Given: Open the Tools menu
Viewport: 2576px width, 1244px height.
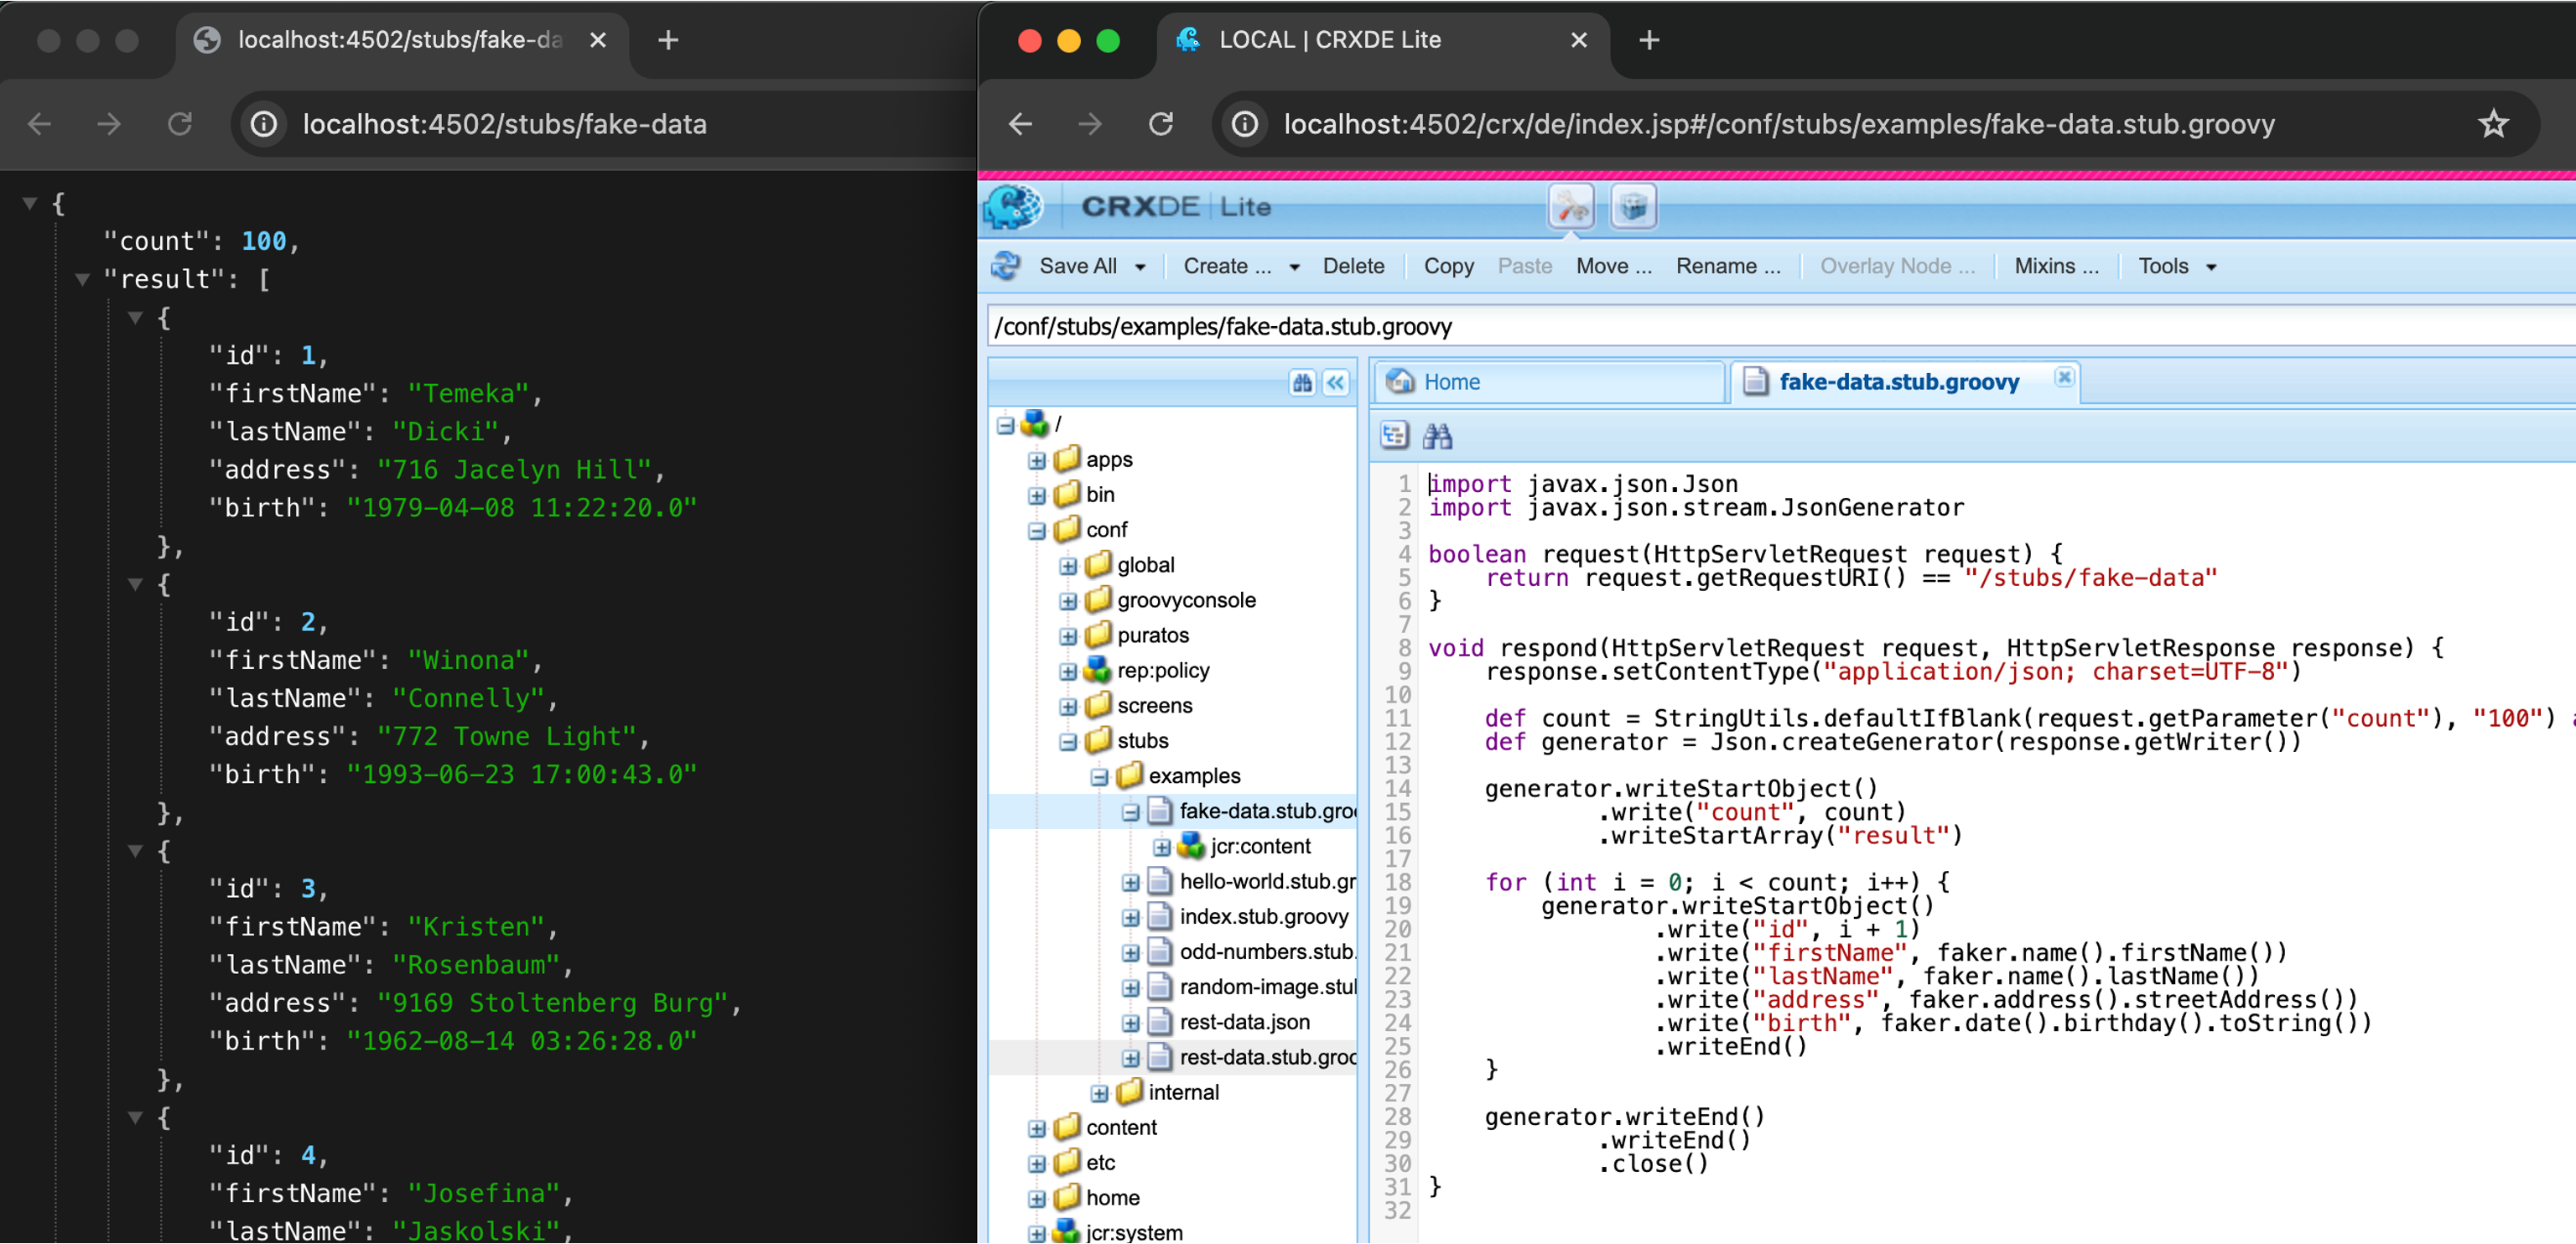Looking at the screenshot, I should point(2176,266).
